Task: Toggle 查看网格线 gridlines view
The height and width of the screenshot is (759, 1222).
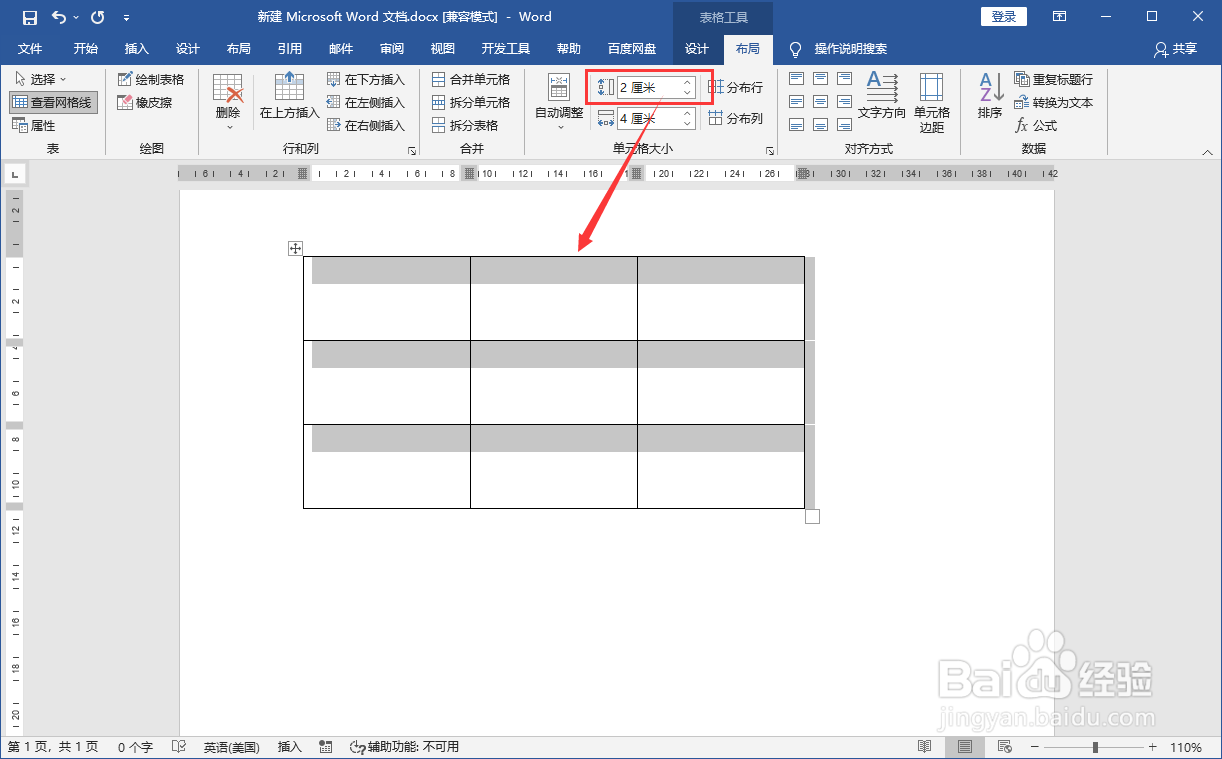Action: pyautogui.click(x=53, y=102)
